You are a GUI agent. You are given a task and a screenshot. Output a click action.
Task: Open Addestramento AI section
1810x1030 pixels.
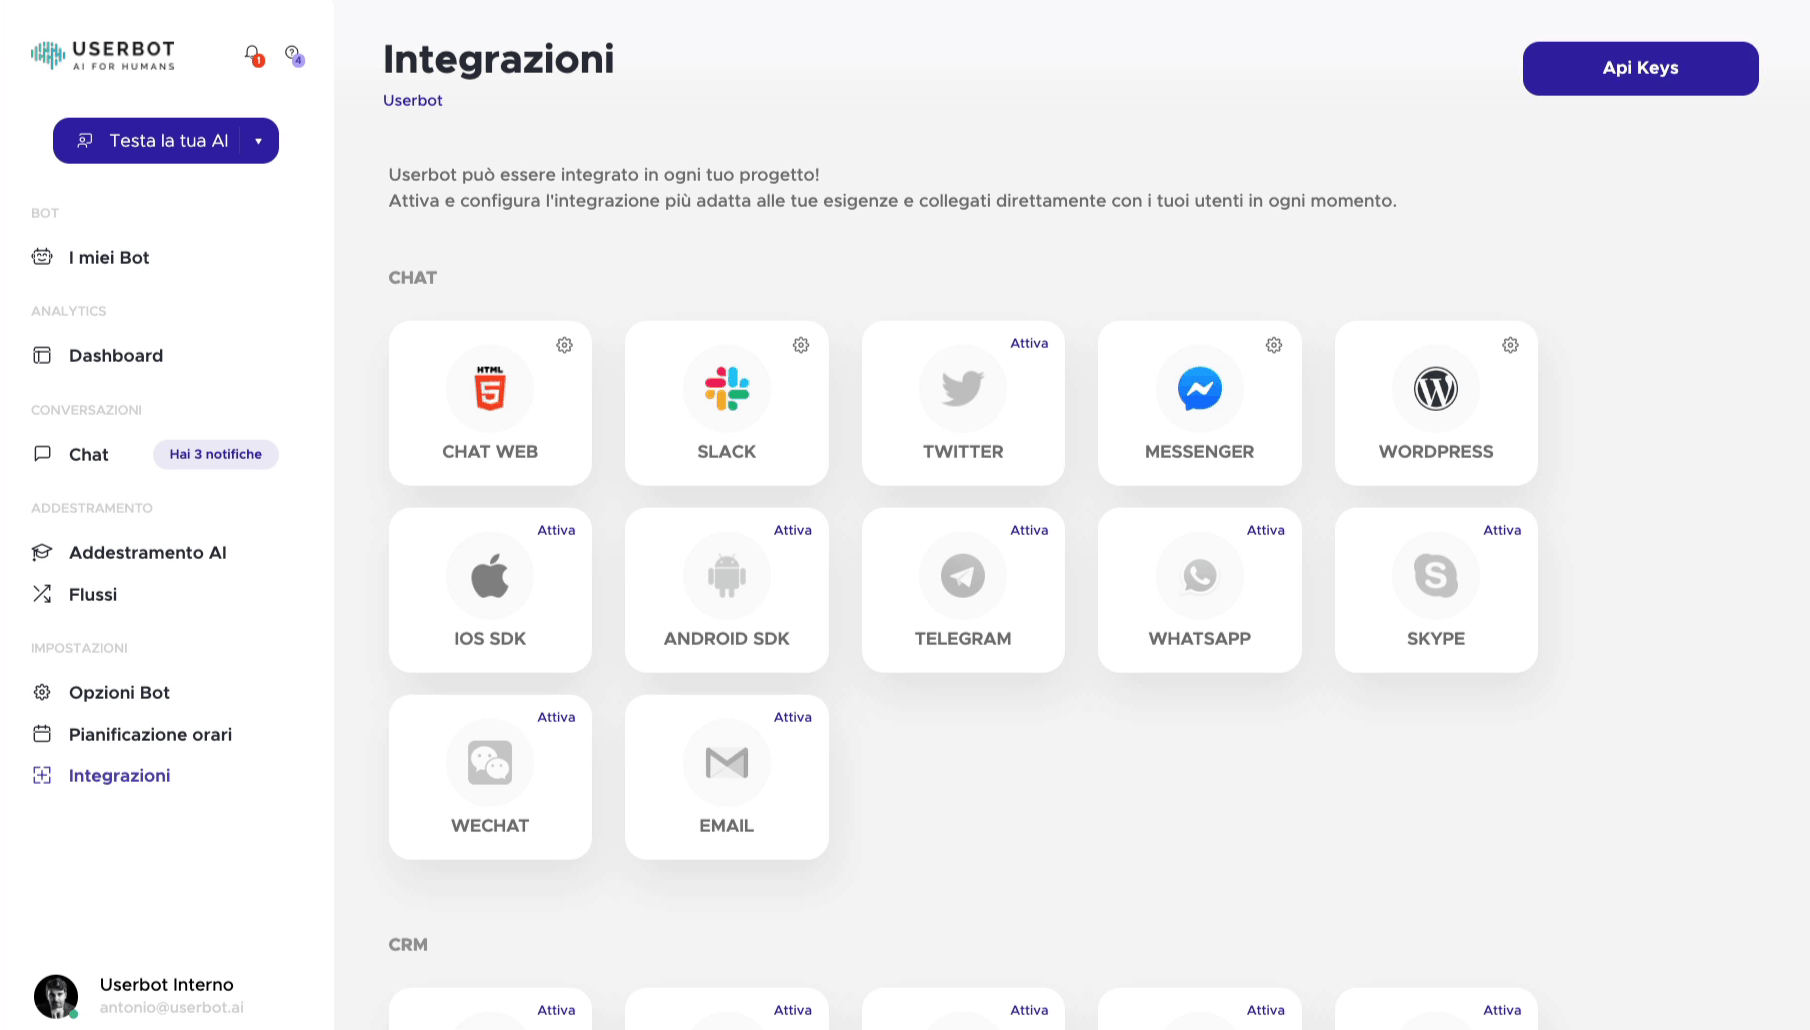coord(148,552)
